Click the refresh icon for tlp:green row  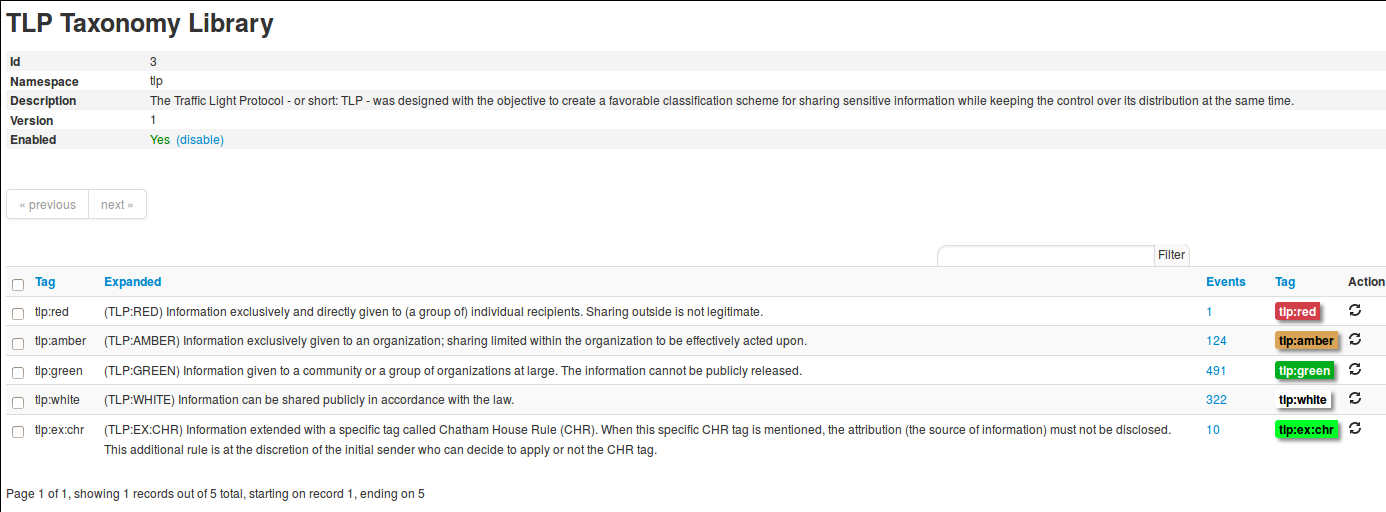[x=1355, y=369]
